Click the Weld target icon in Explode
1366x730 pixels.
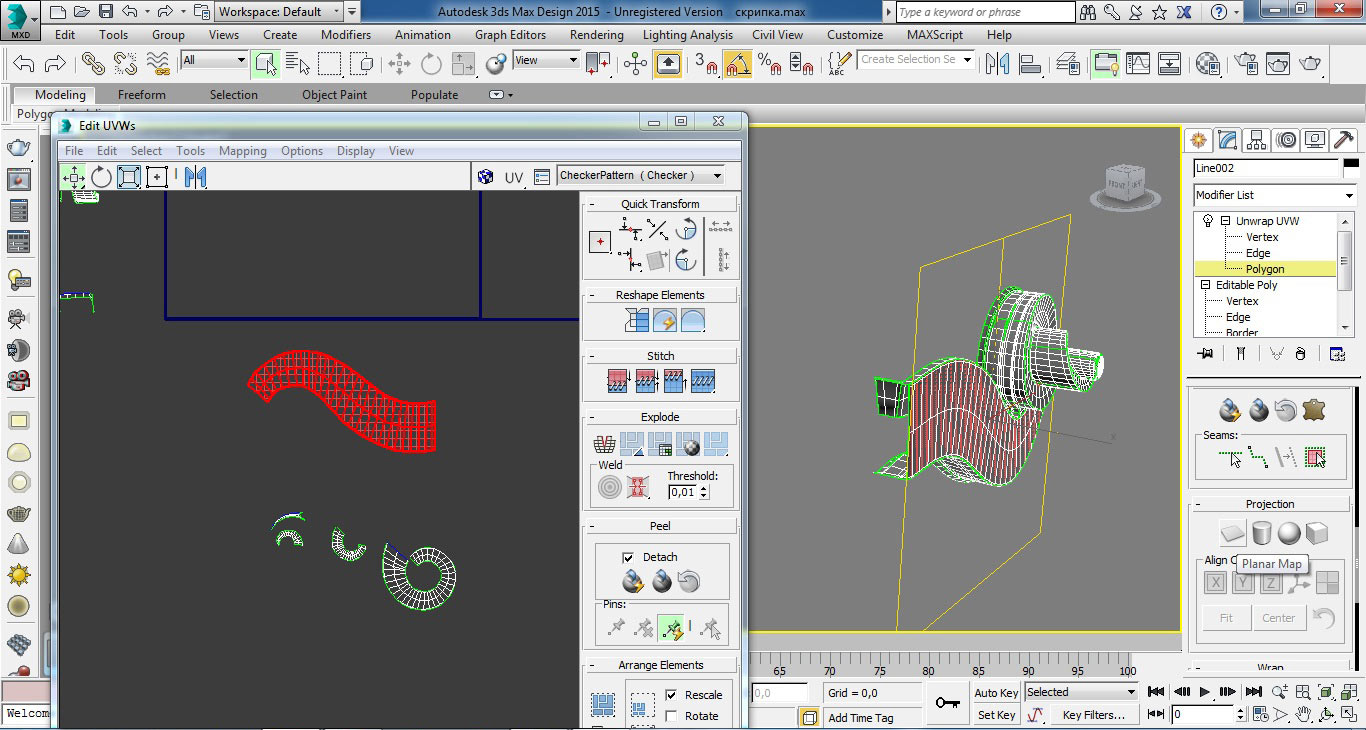(610, 487)
